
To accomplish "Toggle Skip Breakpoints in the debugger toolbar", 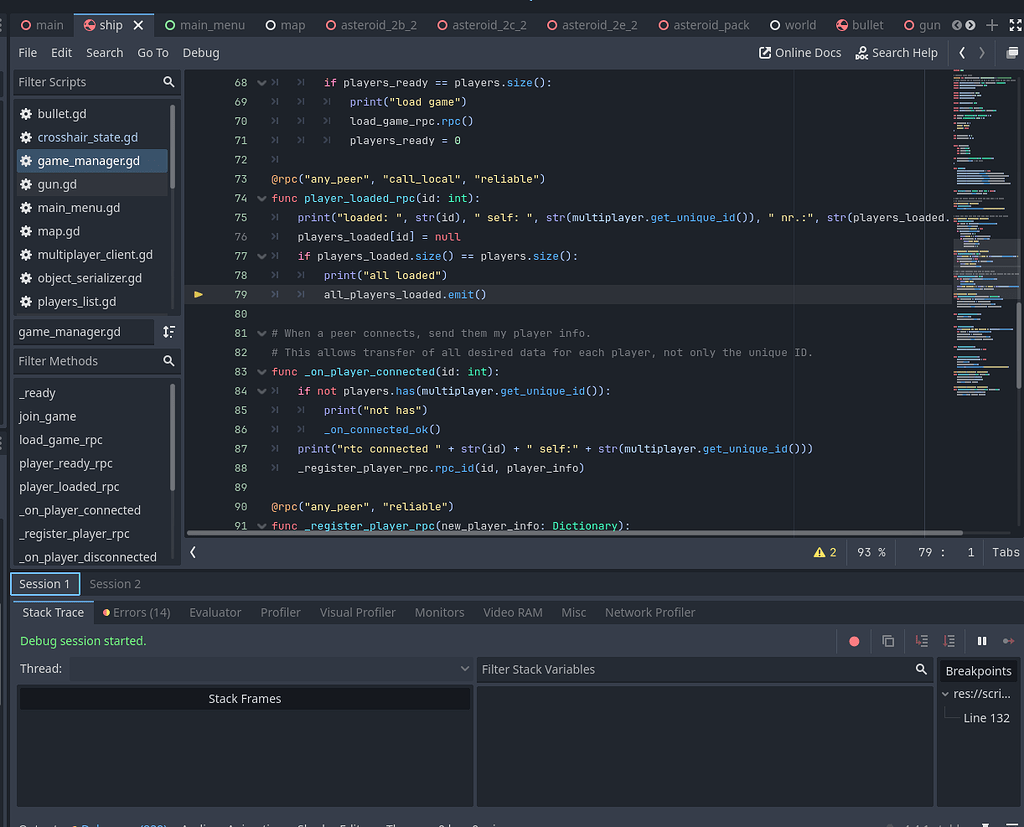I will coord(855,641).
